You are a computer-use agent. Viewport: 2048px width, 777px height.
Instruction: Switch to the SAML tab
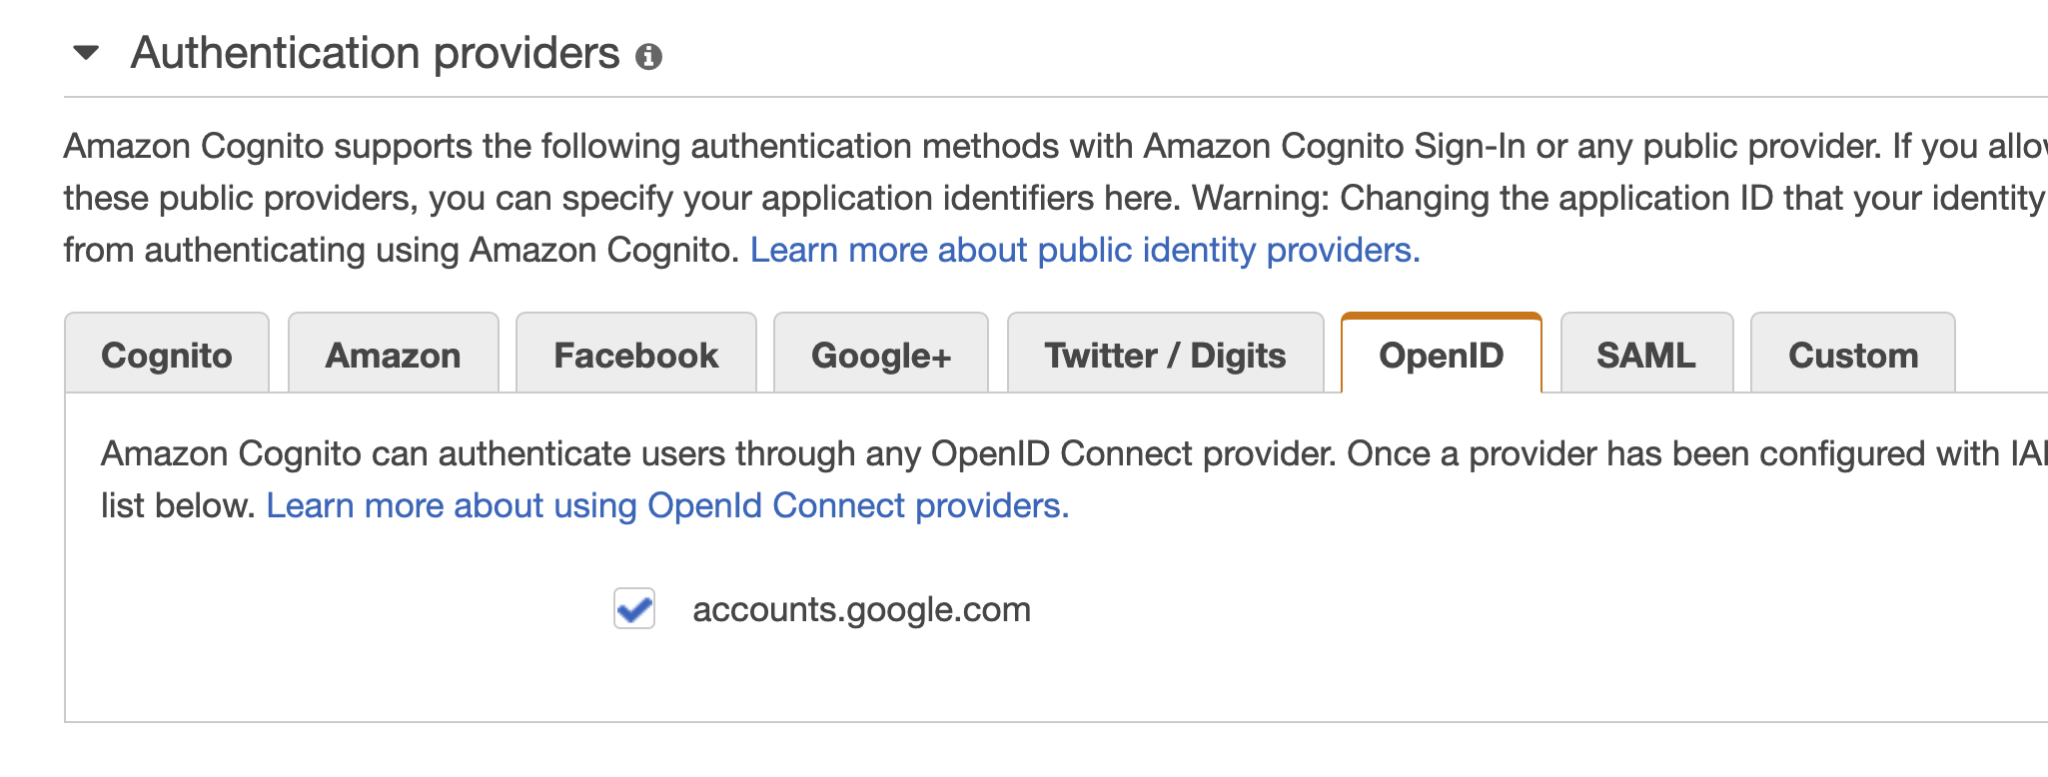(x=1646, y=355)
